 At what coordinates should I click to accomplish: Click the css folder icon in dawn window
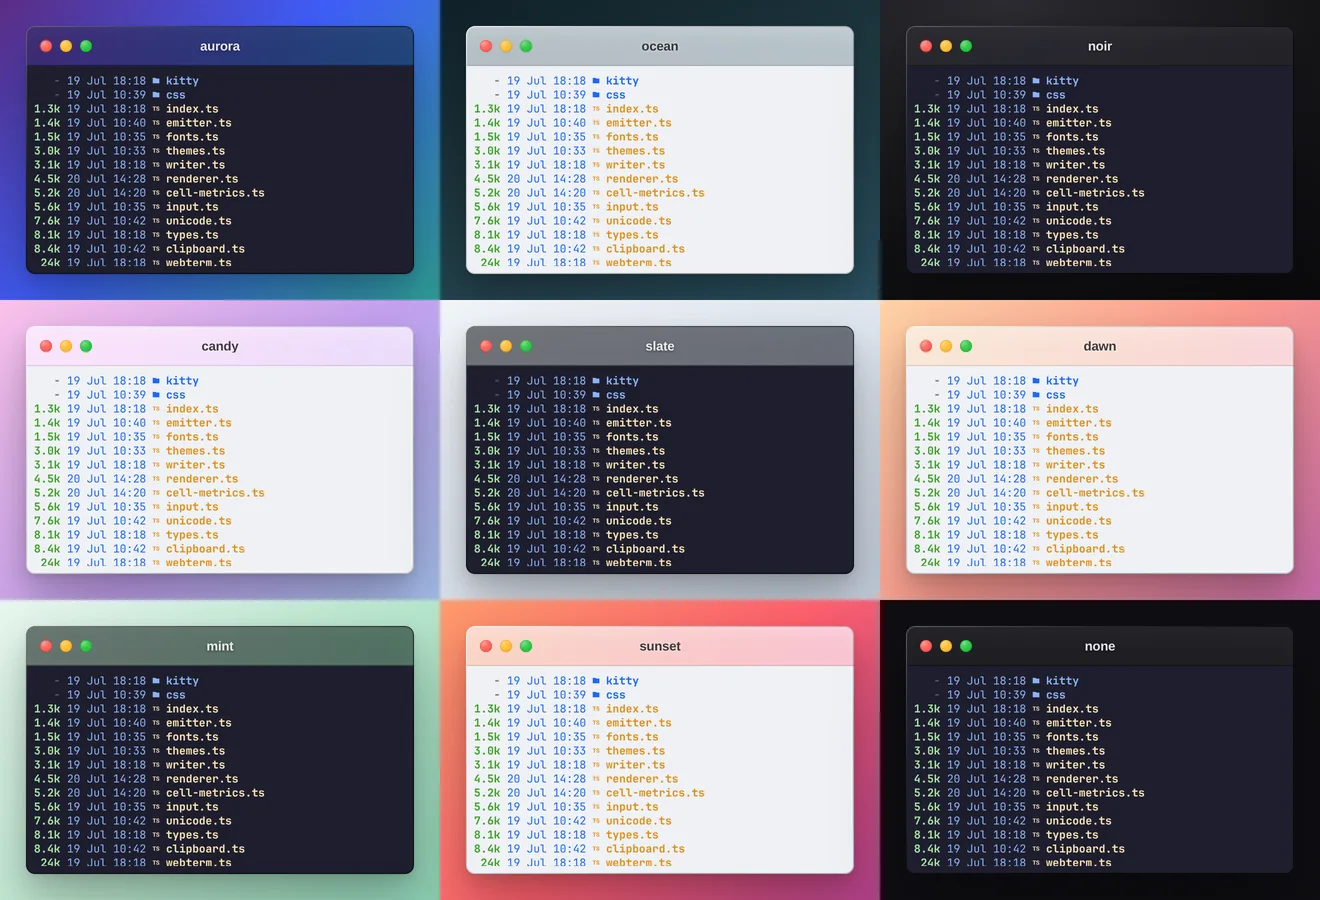1036,395
